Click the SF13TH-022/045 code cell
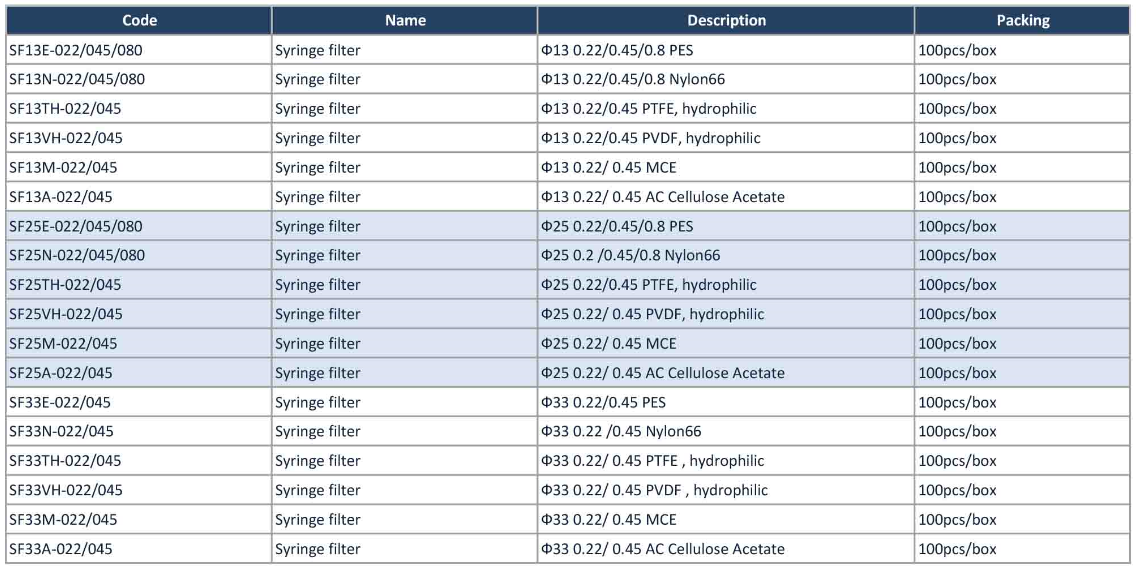The width and height of the screenshot is (1136, 576). (139, 109)
